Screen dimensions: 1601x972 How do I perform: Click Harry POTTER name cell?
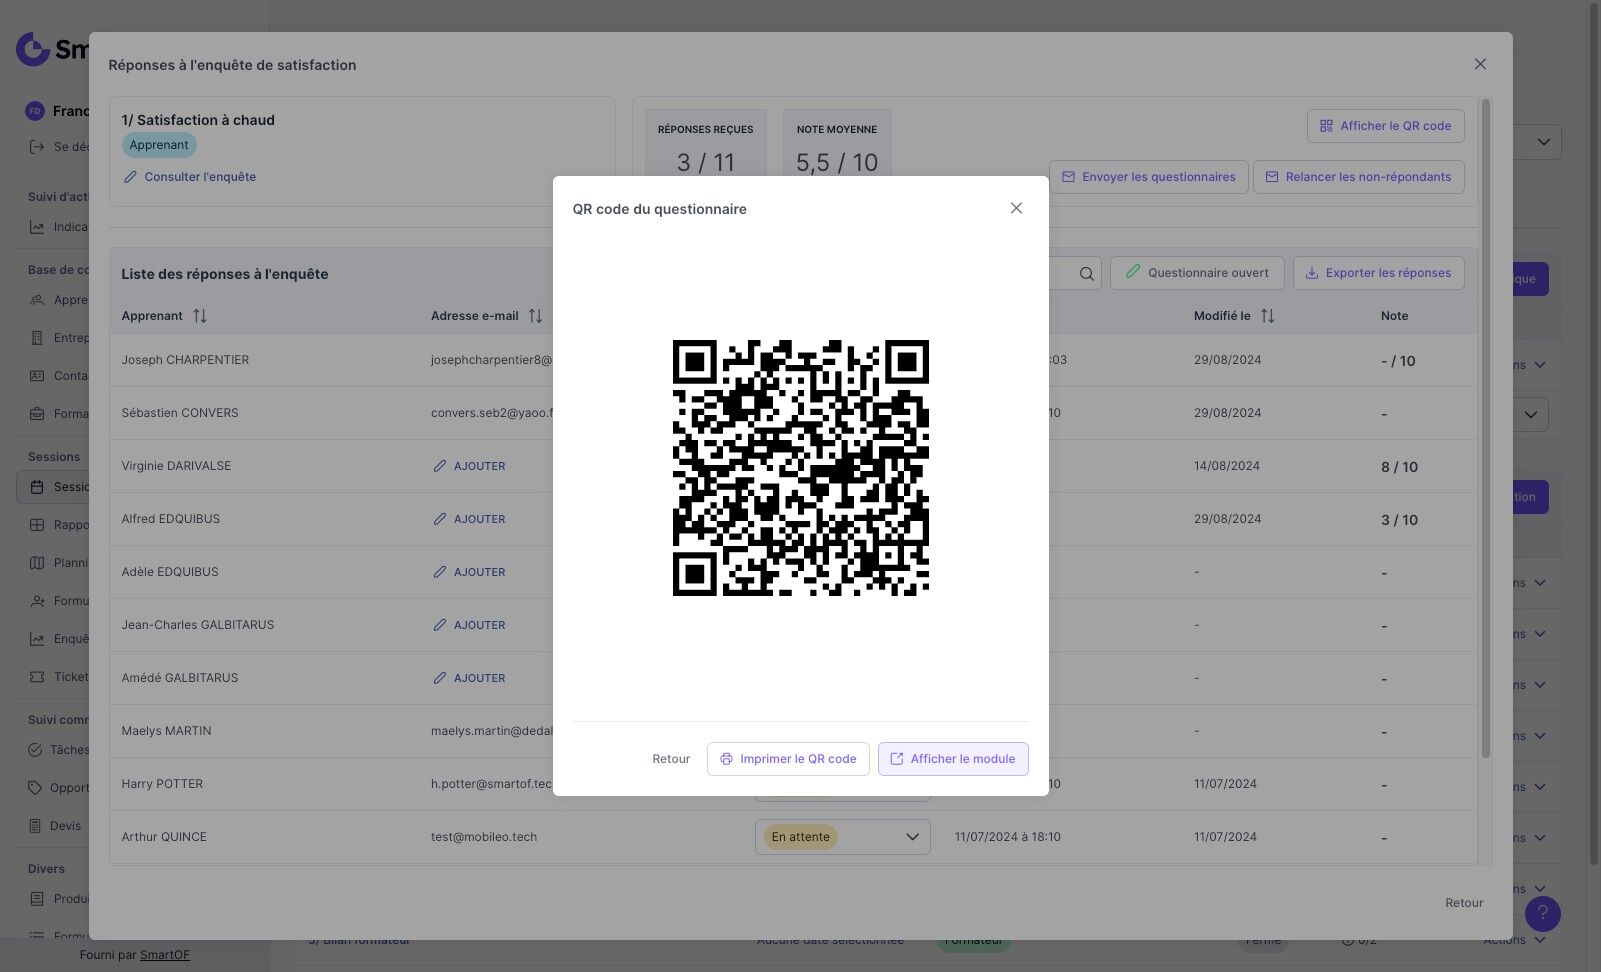[162, 784]
